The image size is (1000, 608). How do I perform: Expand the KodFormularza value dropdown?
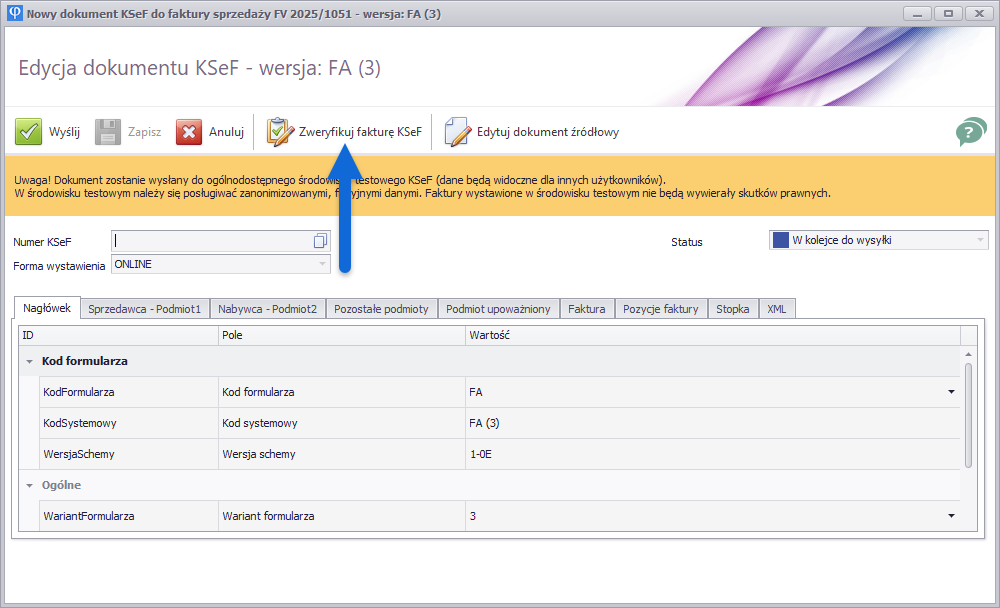pyautogui.click(x=951, y=392)
